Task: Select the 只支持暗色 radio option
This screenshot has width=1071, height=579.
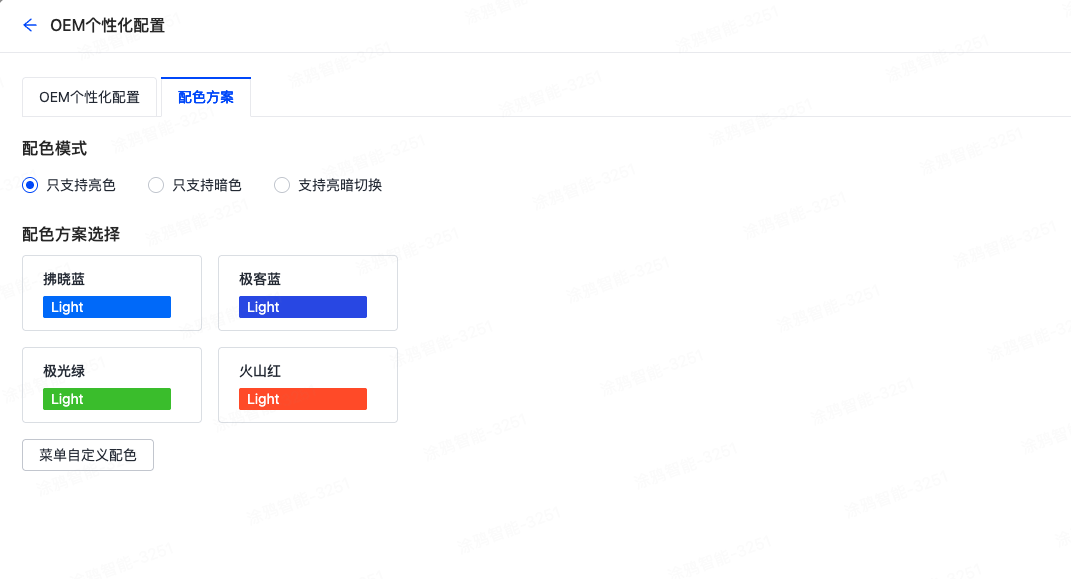Action: click(x=156, y=185)
